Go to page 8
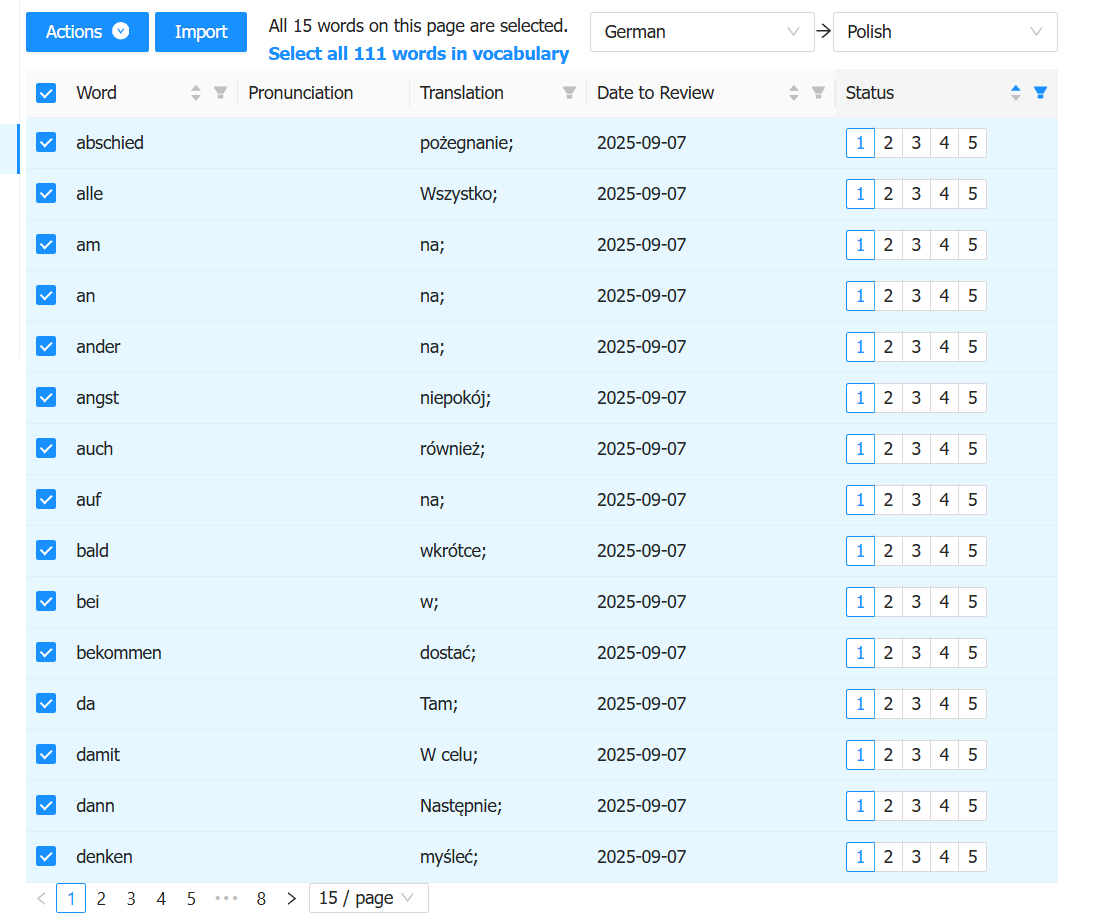1102x916 pixels. (x=261, y=898)
